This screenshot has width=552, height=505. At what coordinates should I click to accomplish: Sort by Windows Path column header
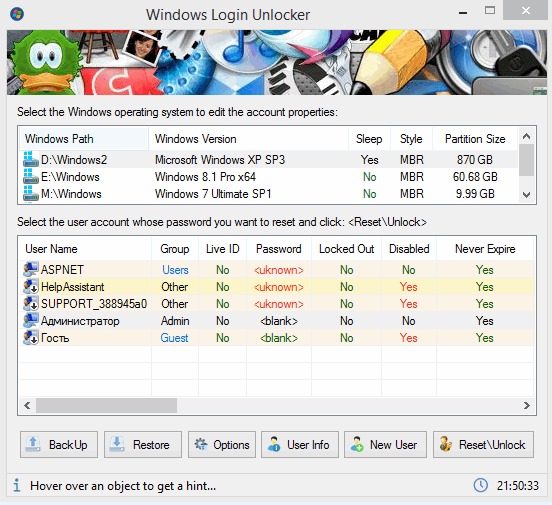(84, 139)
